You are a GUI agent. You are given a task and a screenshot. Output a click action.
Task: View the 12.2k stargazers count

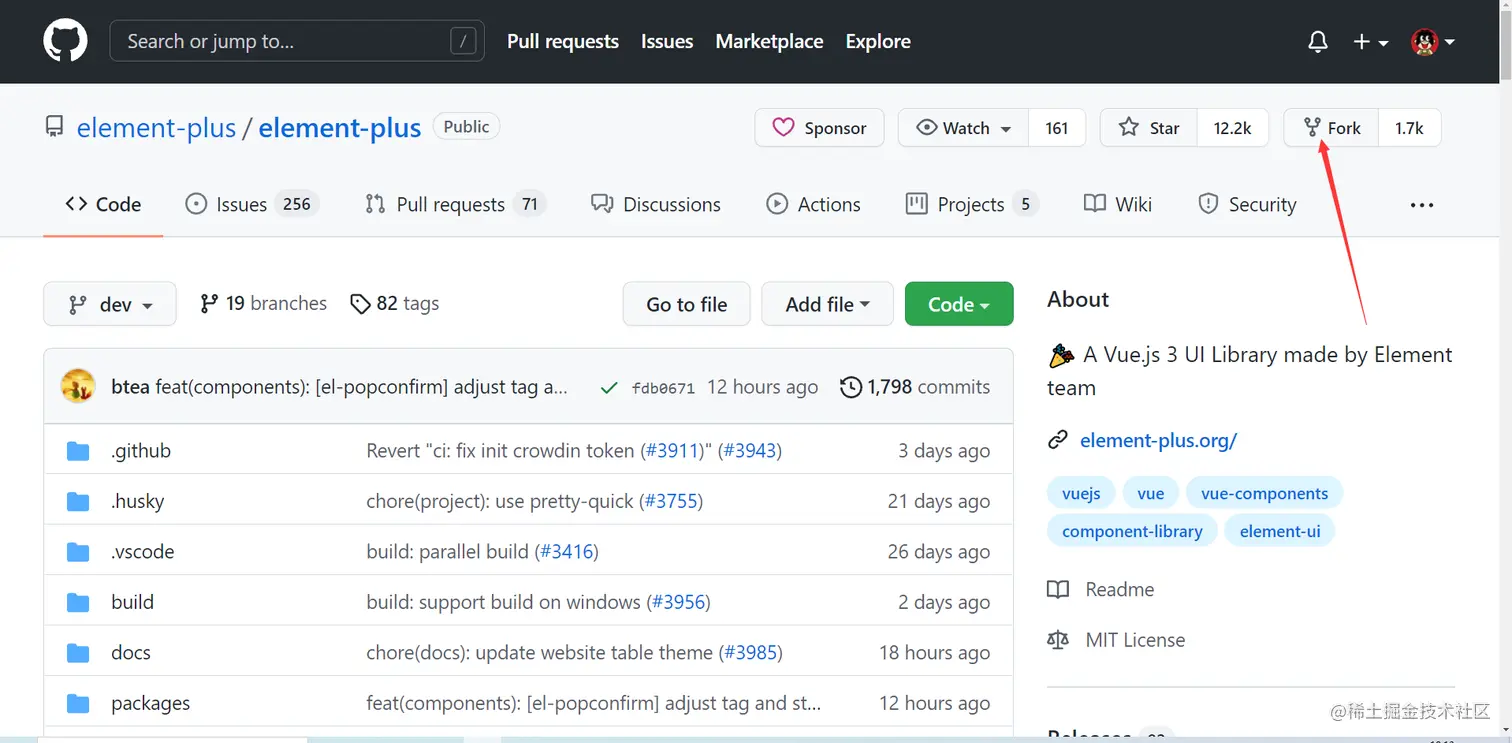tap(1233, 128)
